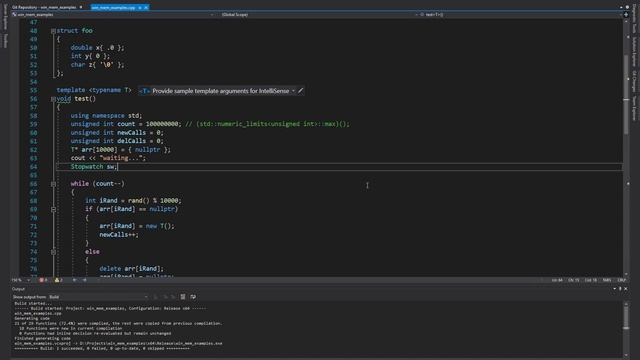
Task: Click the editor vertical scrollbar thumb
Action: coord(626,95)
